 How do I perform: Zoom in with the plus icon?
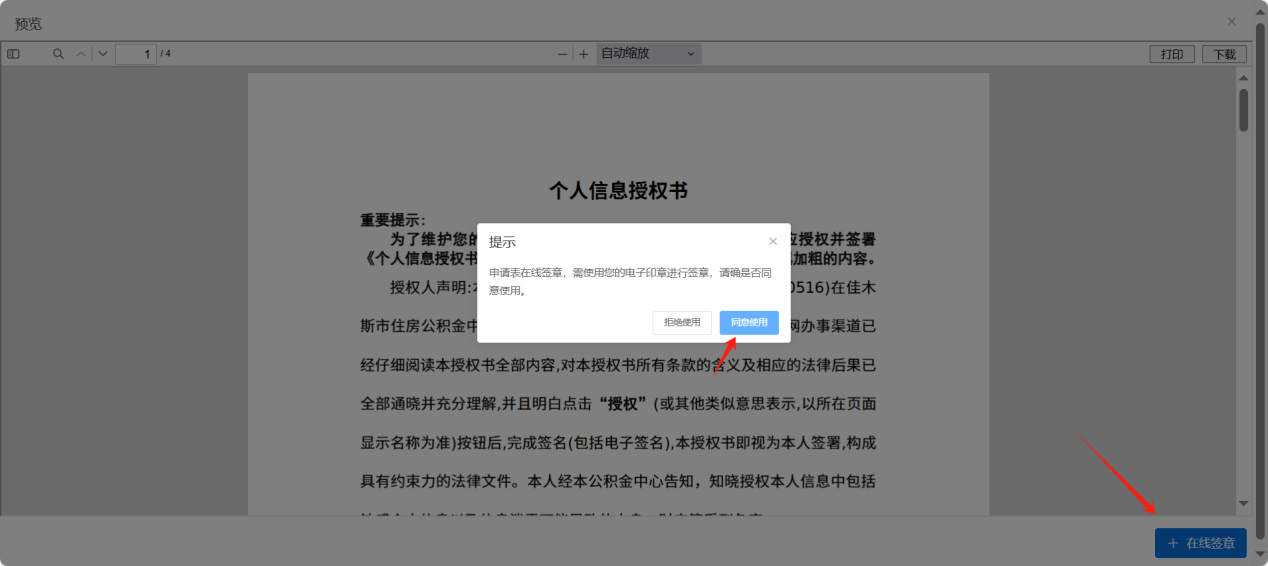(583, 54)
